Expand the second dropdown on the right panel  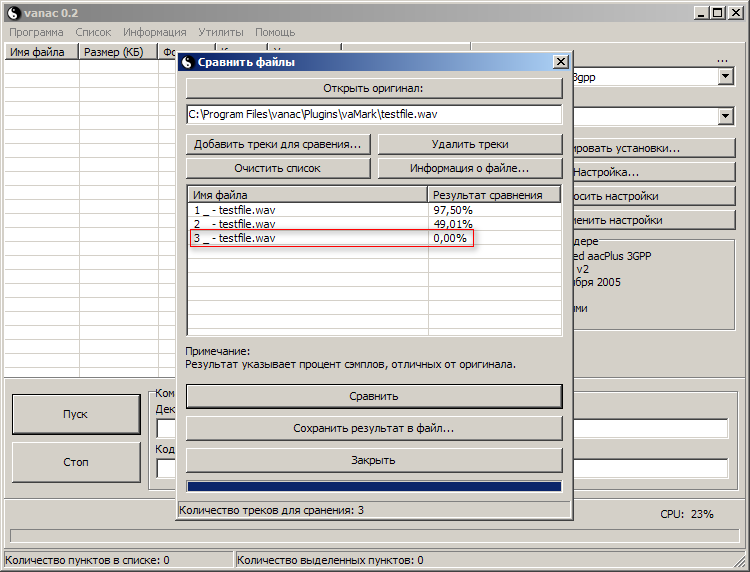pos(726,117)
